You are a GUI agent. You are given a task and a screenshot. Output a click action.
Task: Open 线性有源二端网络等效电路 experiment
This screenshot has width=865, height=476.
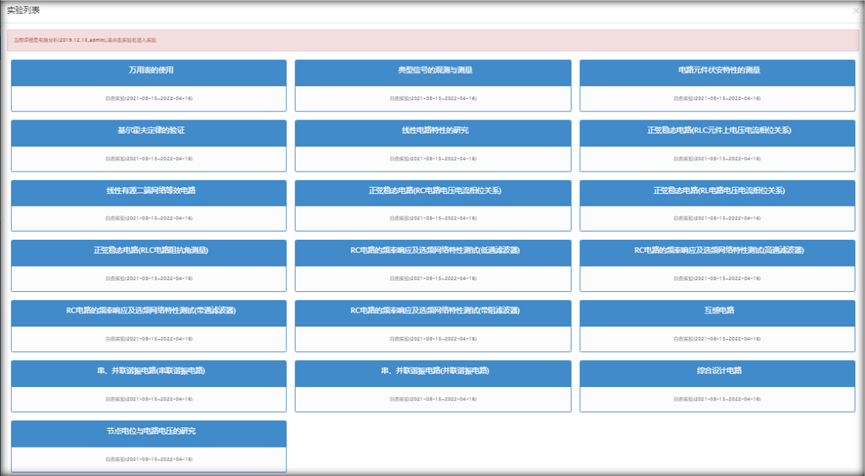[148, 190]
